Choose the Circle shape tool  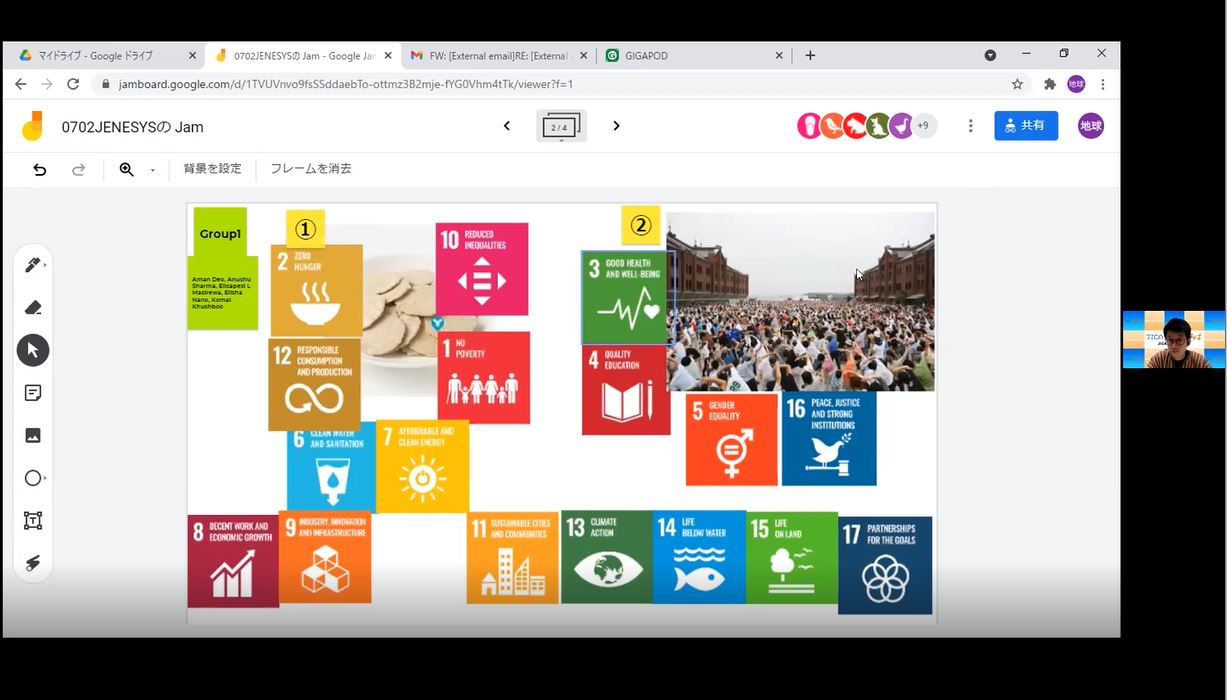pos(32,478)
